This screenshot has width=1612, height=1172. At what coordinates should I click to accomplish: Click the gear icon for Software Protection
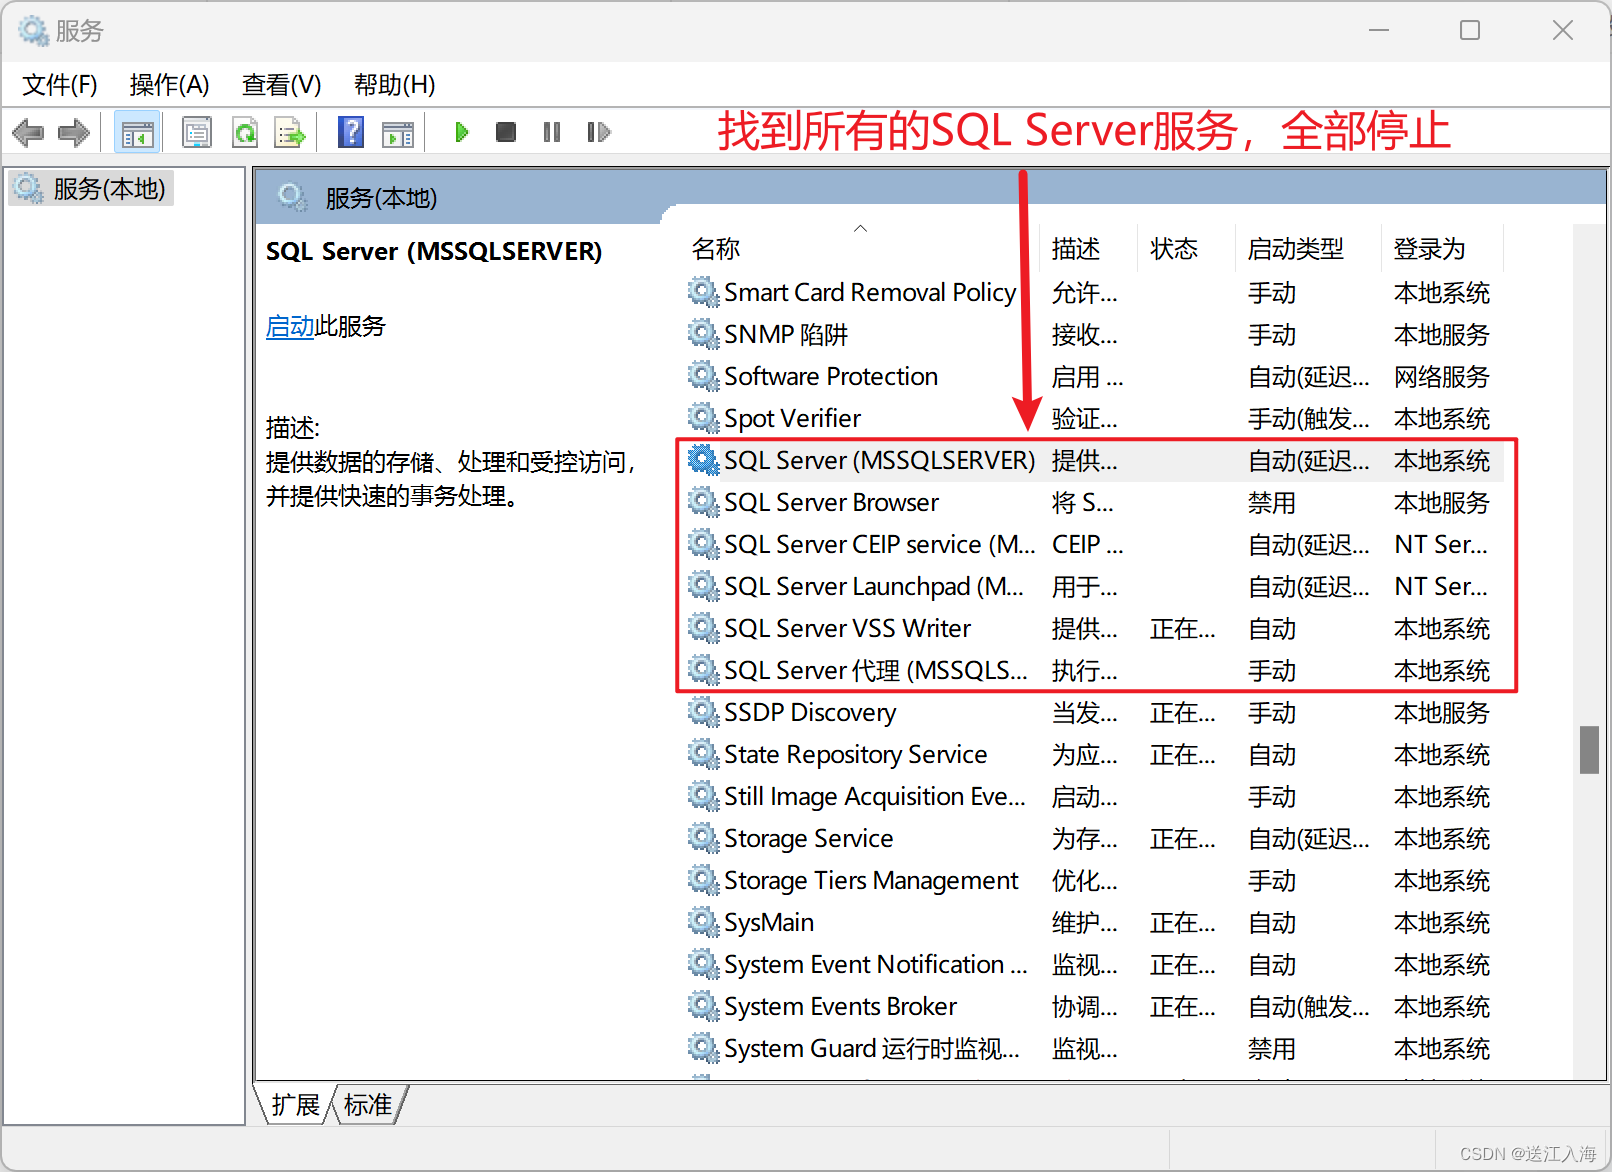coord(703,376)
